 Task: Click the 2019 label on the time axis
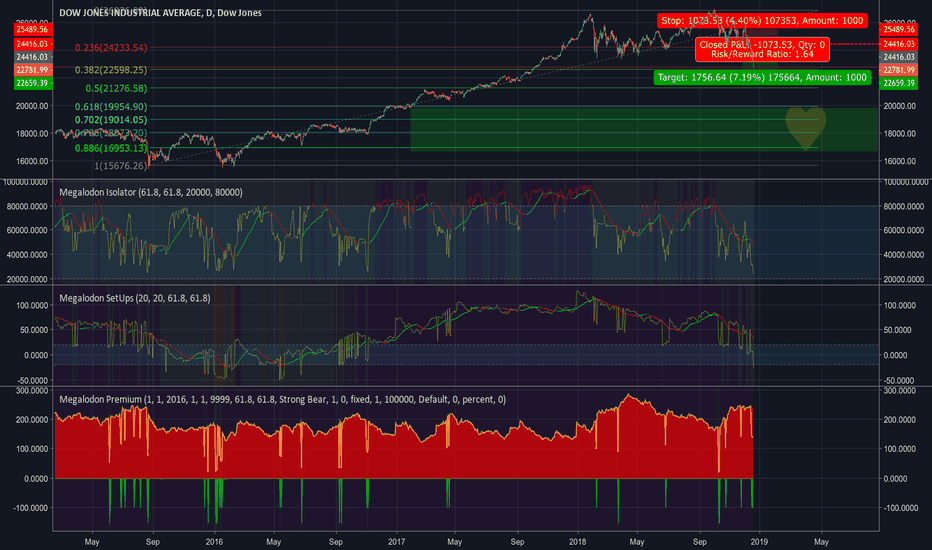coord(759,542)
